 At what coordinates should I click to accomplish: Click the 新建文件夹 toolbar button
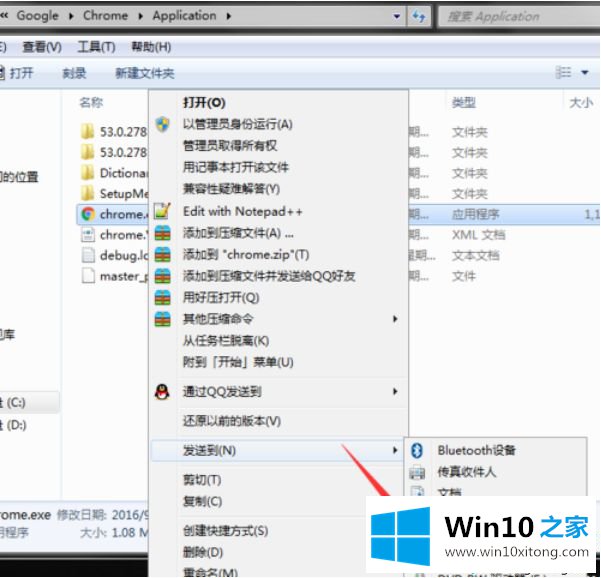pyautogui.click(x=145, y=72)
